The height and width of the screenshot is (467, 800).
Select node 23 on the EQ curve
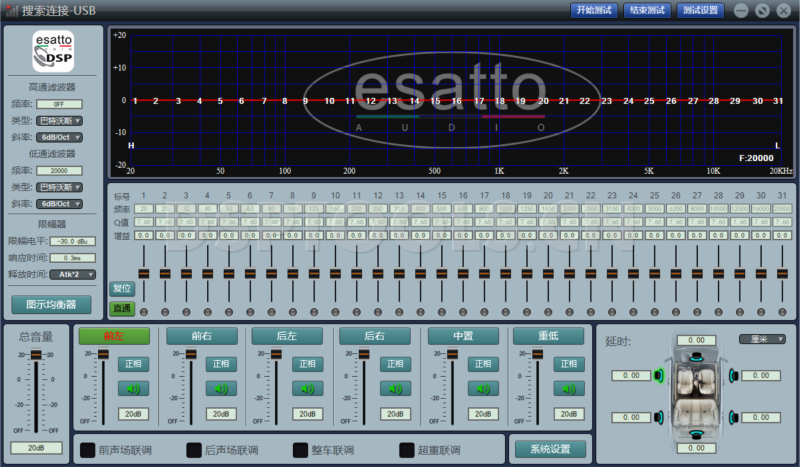pos(607,101)
